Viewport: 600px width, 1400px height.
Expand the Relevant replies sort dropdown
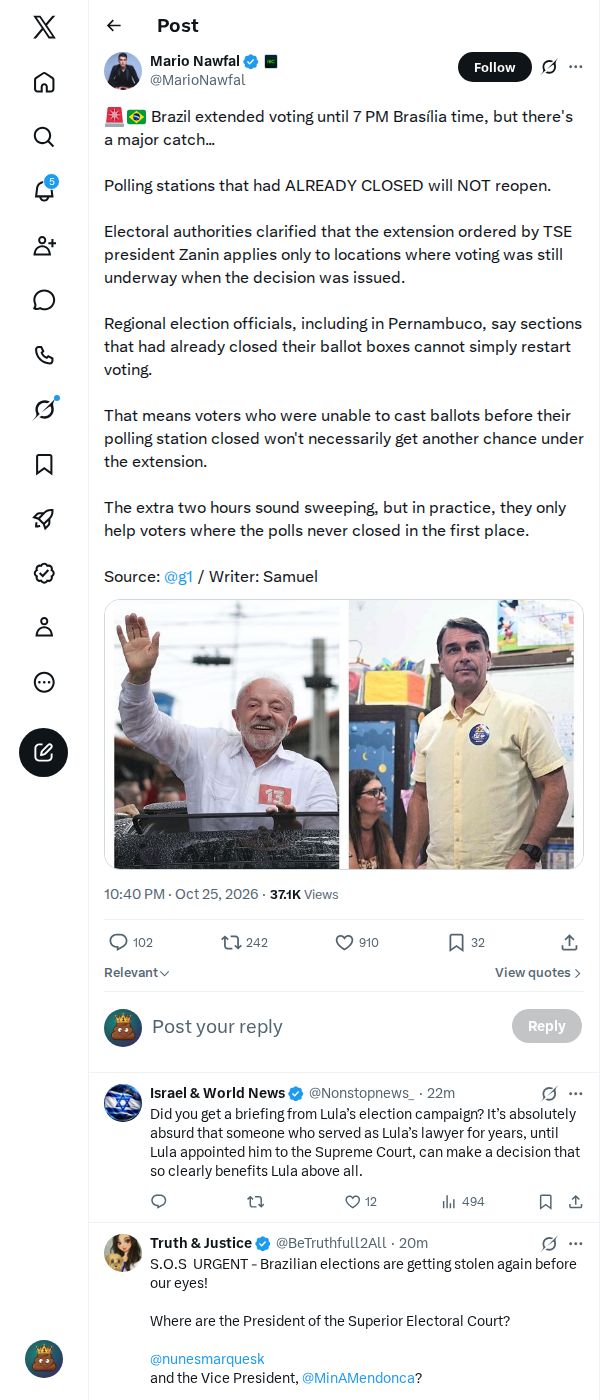pyautogui.click(x=137, y=972)
